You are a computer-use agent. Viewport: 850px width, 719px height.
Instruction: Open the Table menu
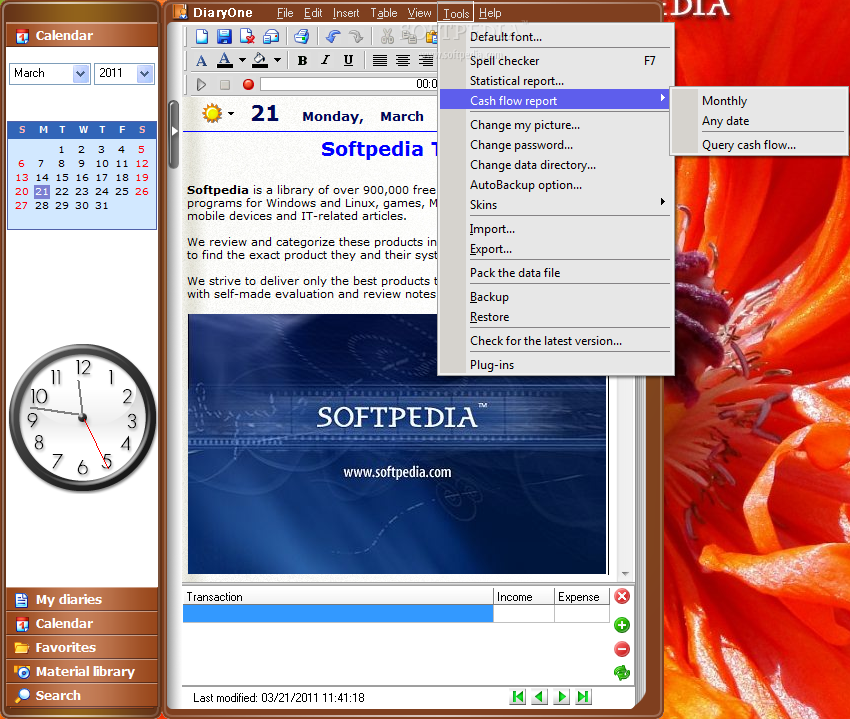pyautogui.click(x=384, y=13)
